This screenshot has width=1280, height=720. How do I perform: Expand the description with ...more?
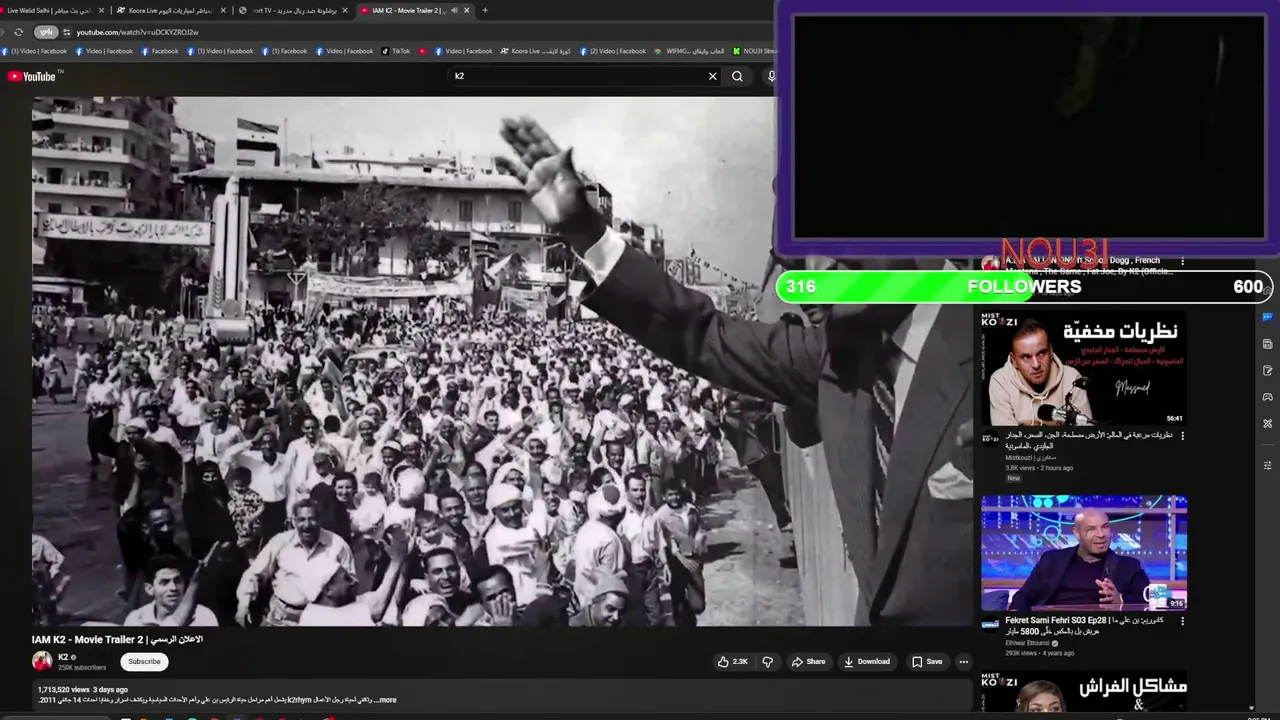[x=386, y=700]
